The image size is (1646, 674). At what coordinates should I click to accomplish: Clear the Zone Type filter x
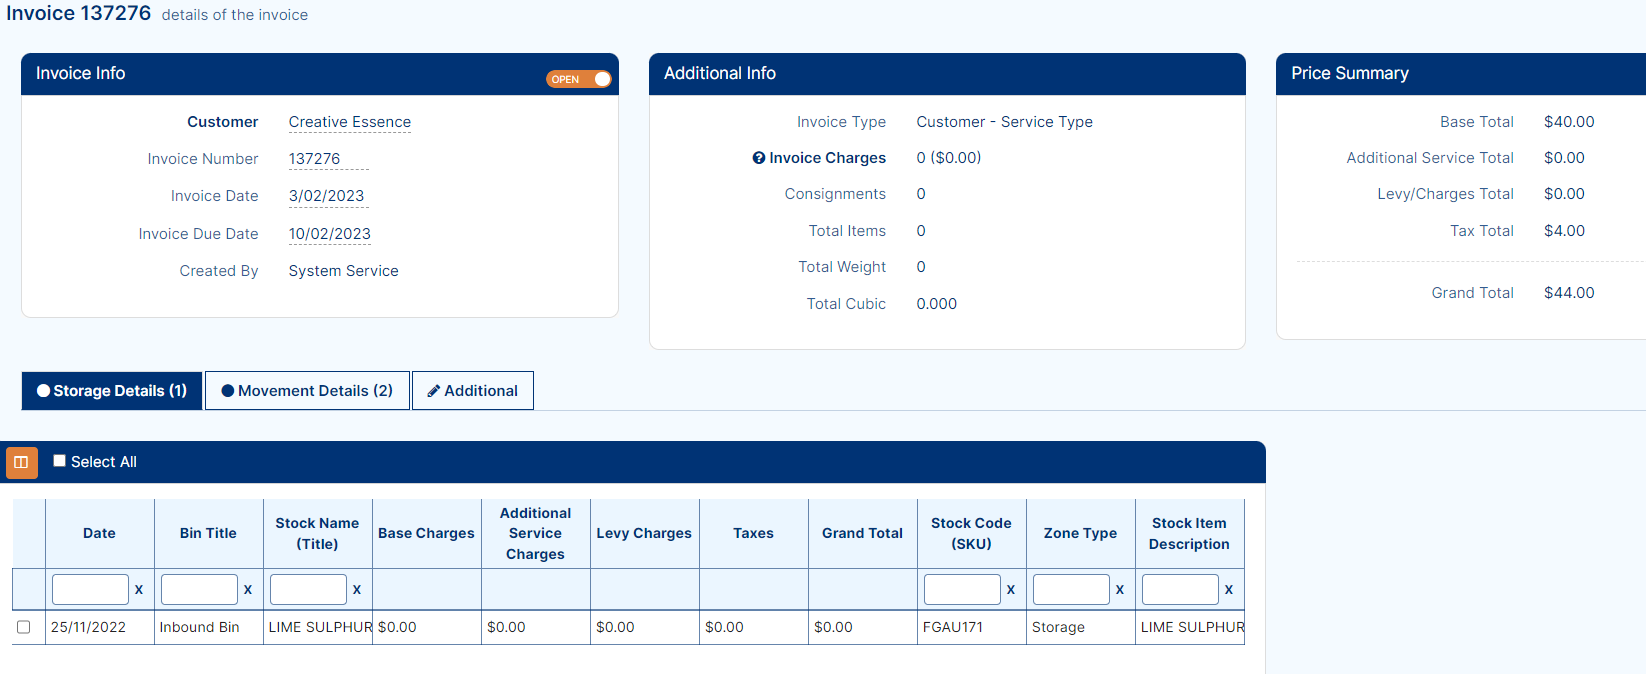point(1120,590)
